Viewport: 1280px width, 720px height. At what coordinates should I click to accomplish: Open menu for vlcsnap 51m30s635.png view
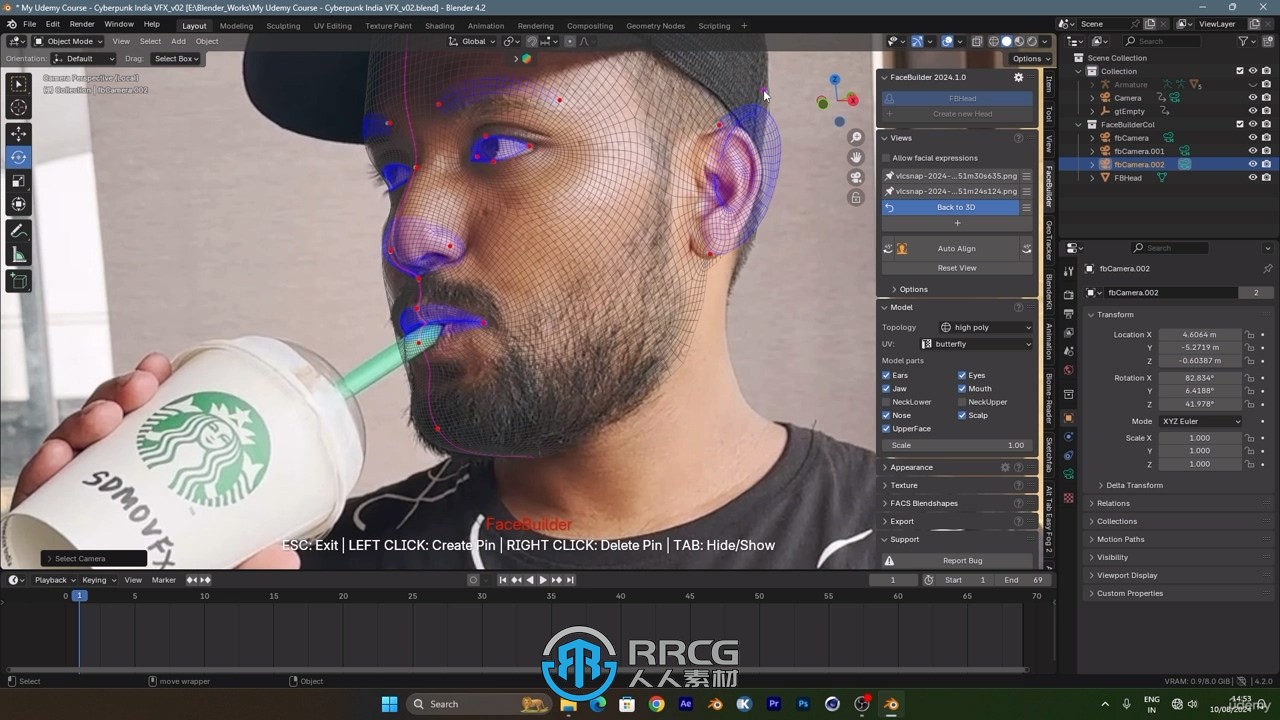[1026, 176]
